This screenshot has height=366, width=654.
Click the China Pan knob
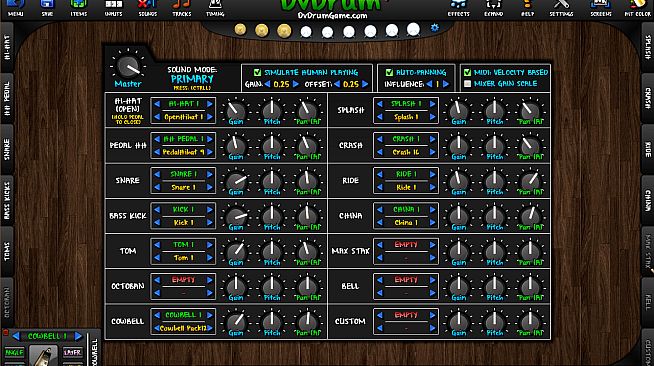tap(530, 216)
